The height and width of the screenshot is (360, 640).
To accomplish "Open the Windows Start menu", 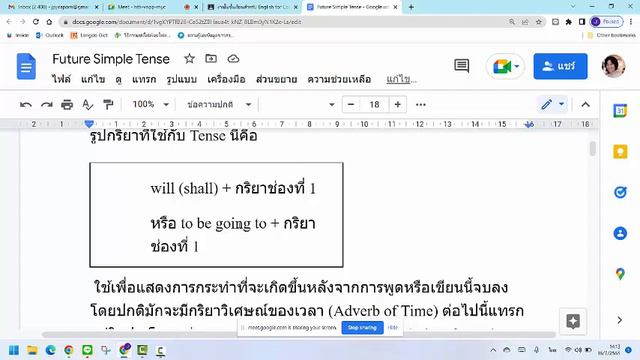I will [x=14, y=350].
